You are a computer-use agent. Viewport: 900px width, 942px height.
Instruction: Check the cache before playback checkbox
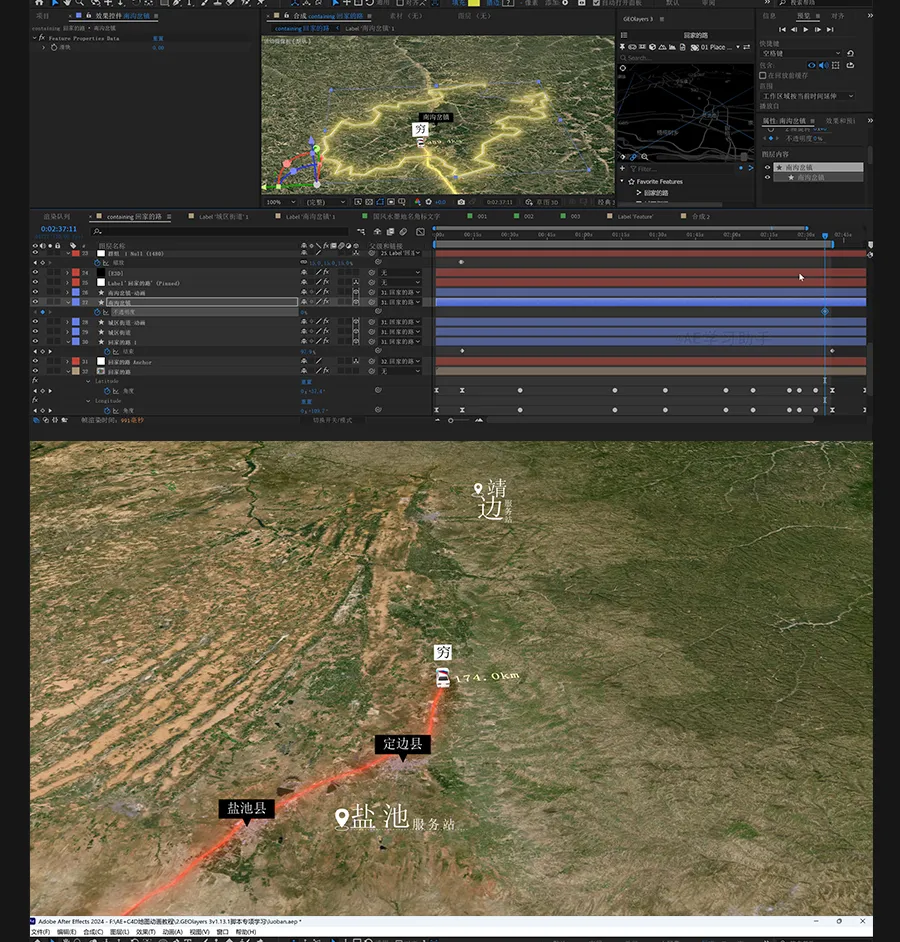click(762, 76)
